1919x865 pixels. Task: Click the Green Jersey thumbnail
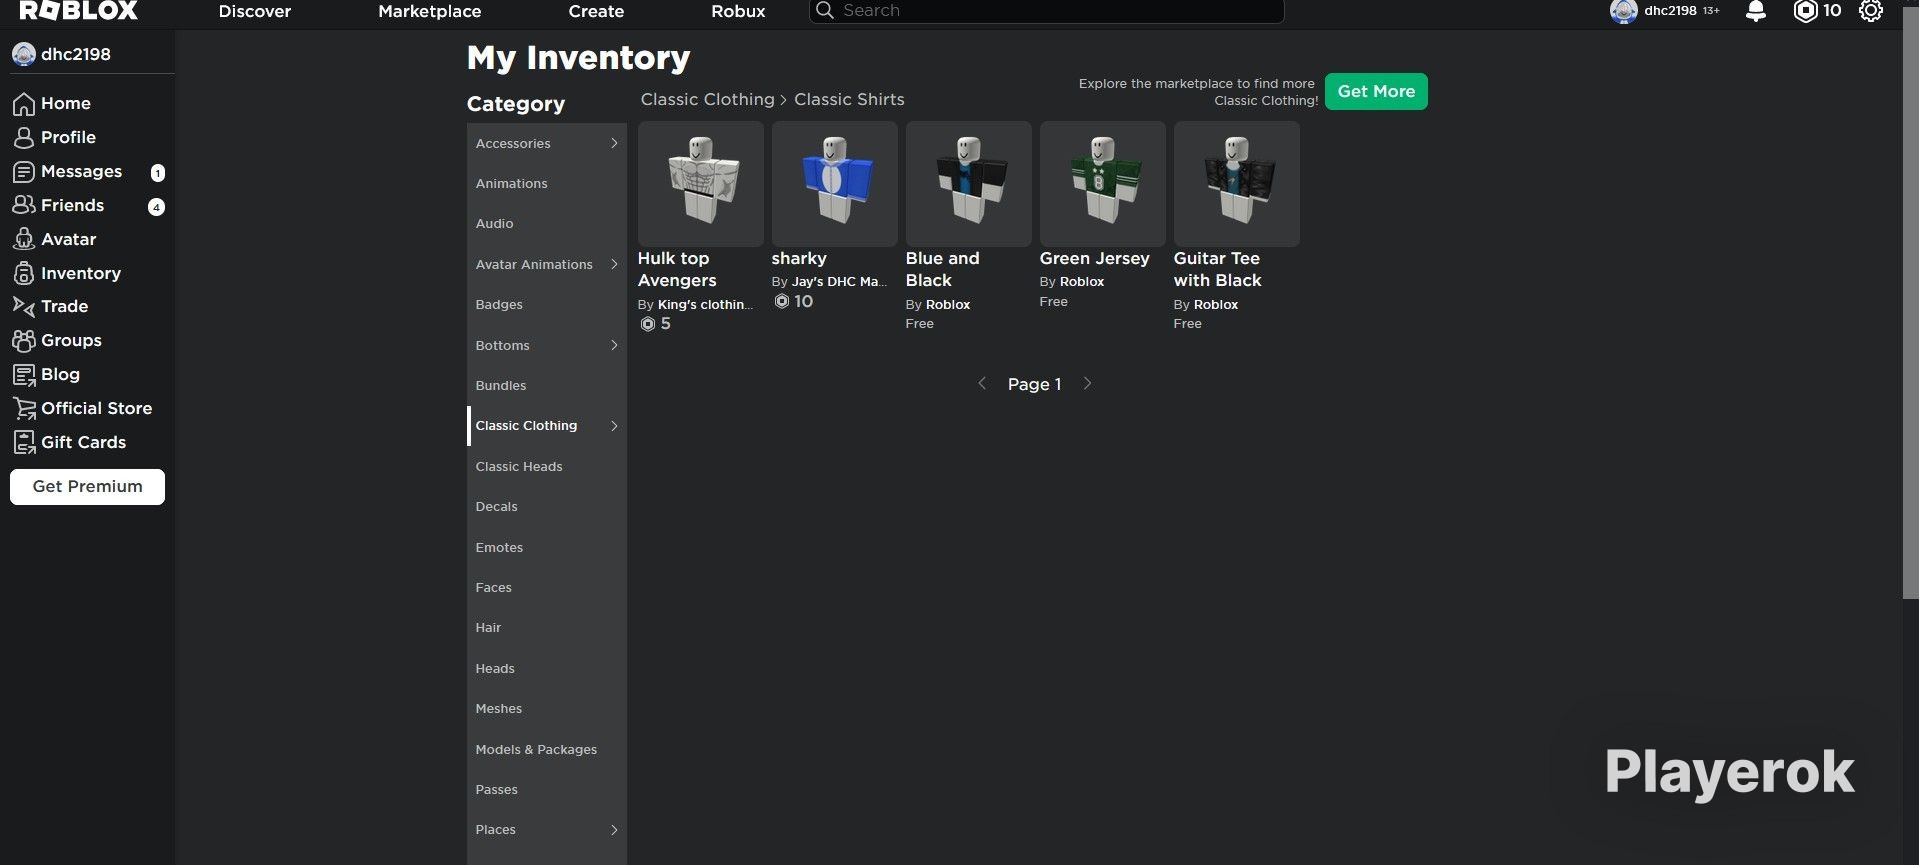pyautogui.click(x=1103, y=184)
